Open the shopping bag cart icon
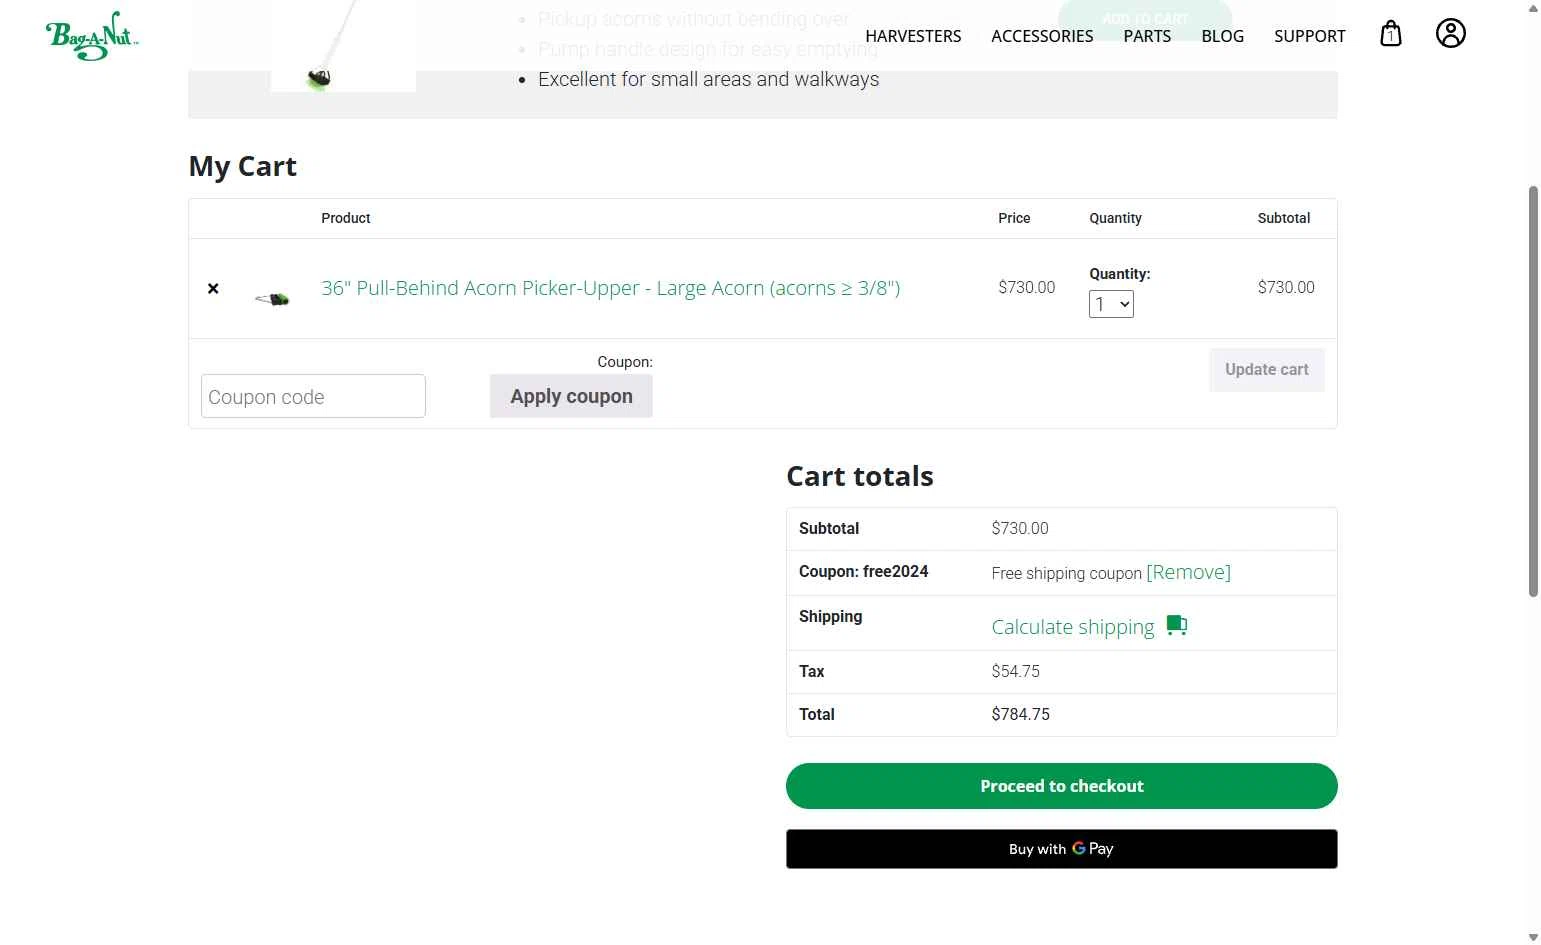 tap(1390, 34)
